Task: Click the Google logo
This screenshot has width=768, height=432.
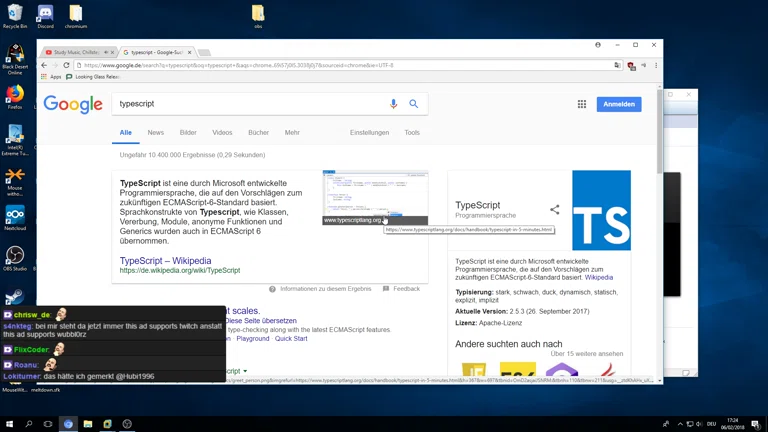Action: click(x=73, y=104)
